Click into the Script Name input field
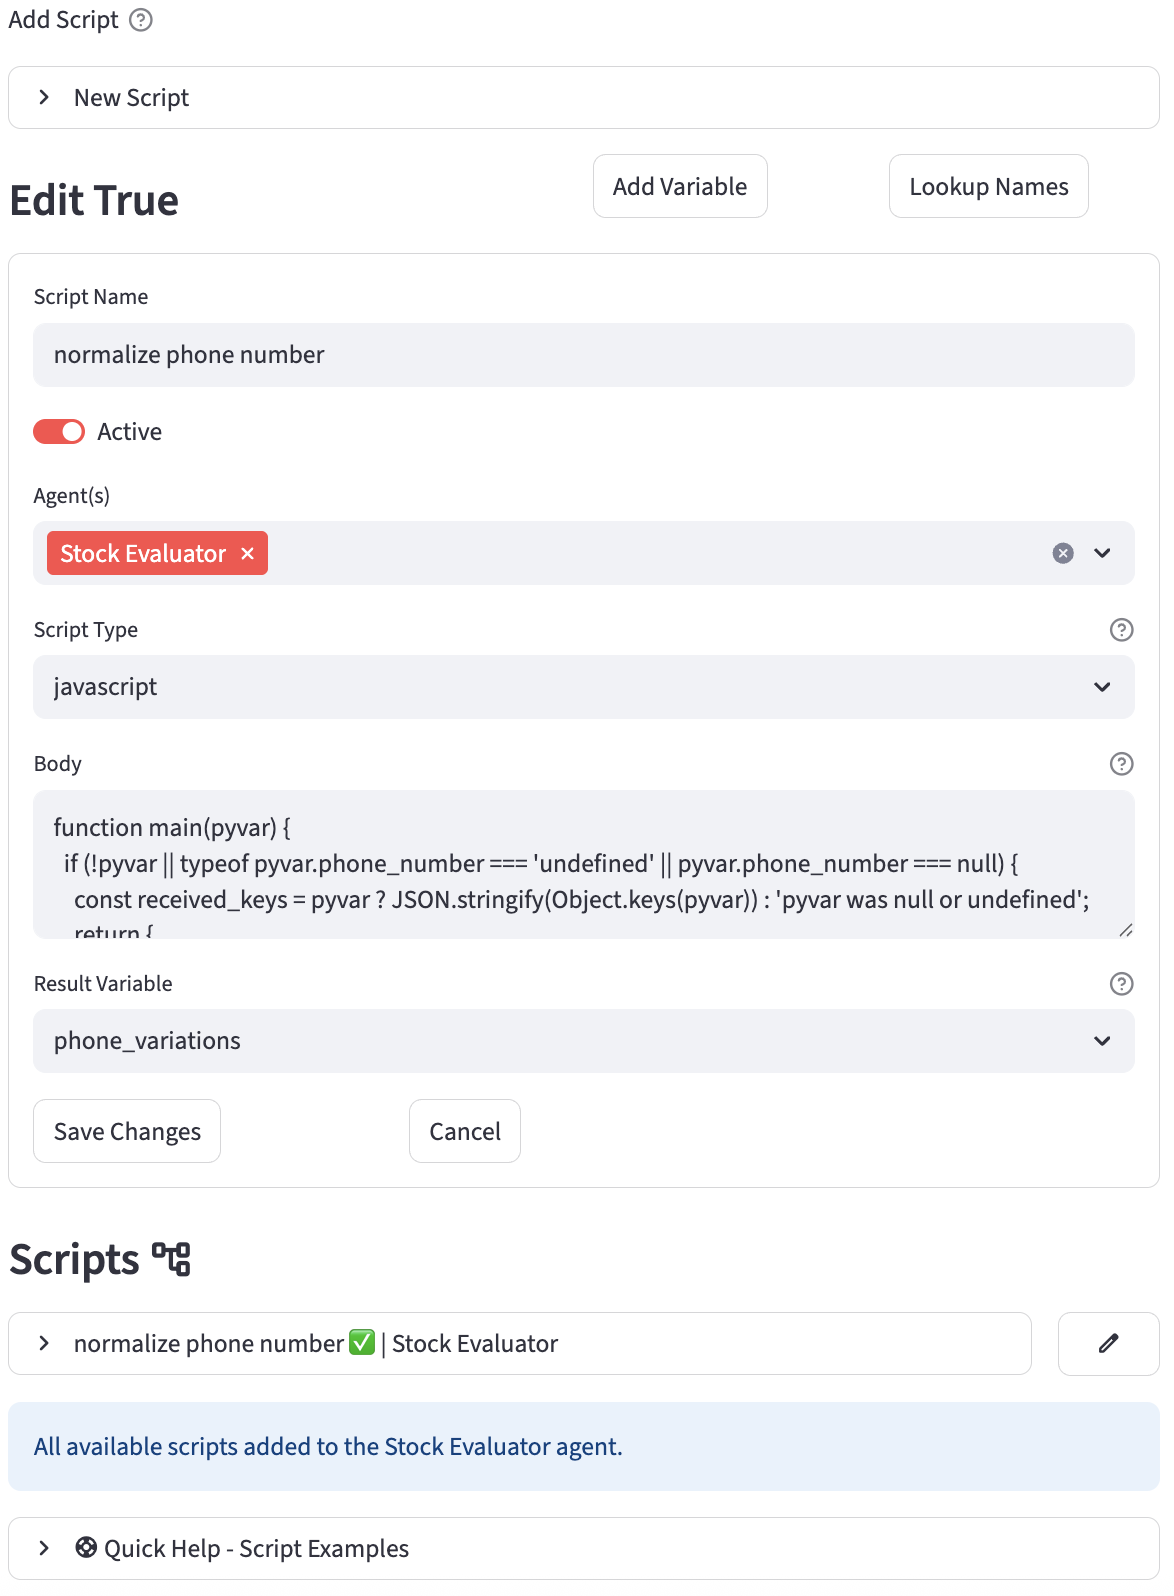The height and width of the screenshot is (1596, 1174). (583, 355)
